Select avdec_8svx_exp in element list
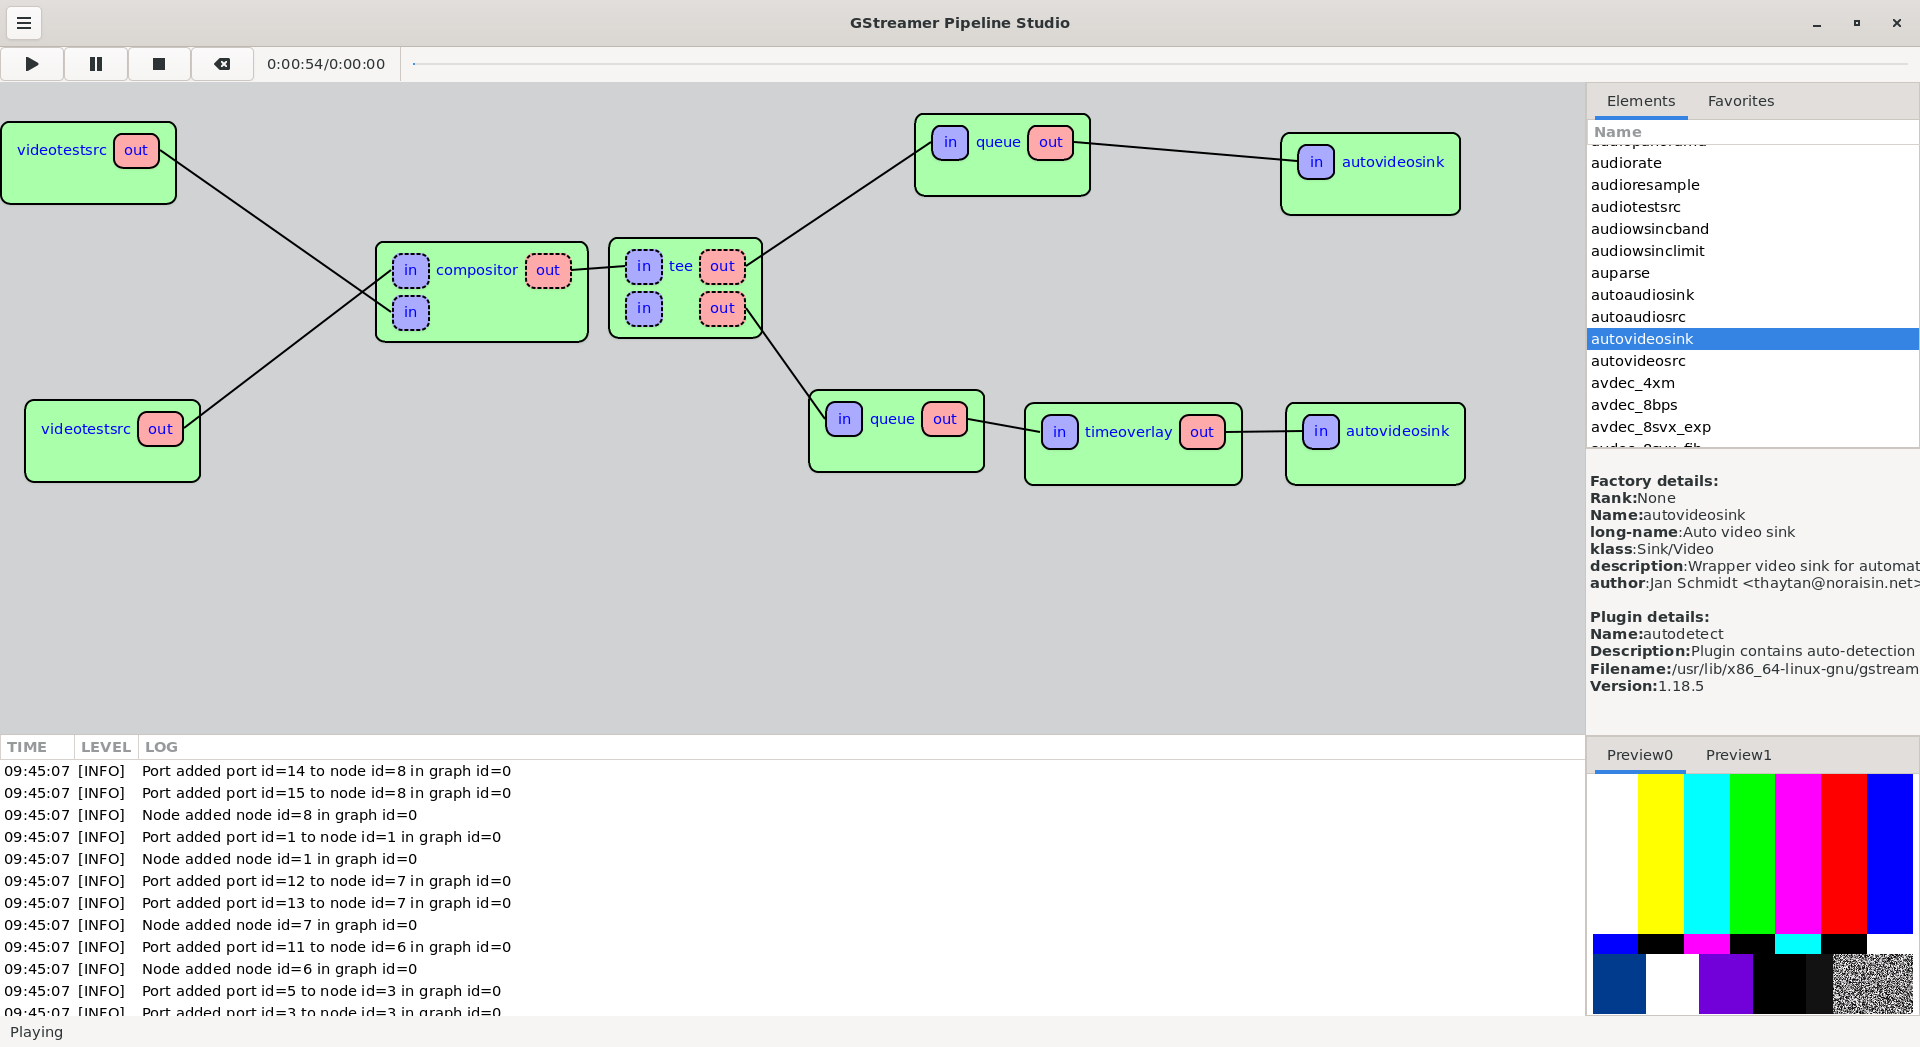The width and height of the screenshot is (1920, 1047). (1752, 427)
